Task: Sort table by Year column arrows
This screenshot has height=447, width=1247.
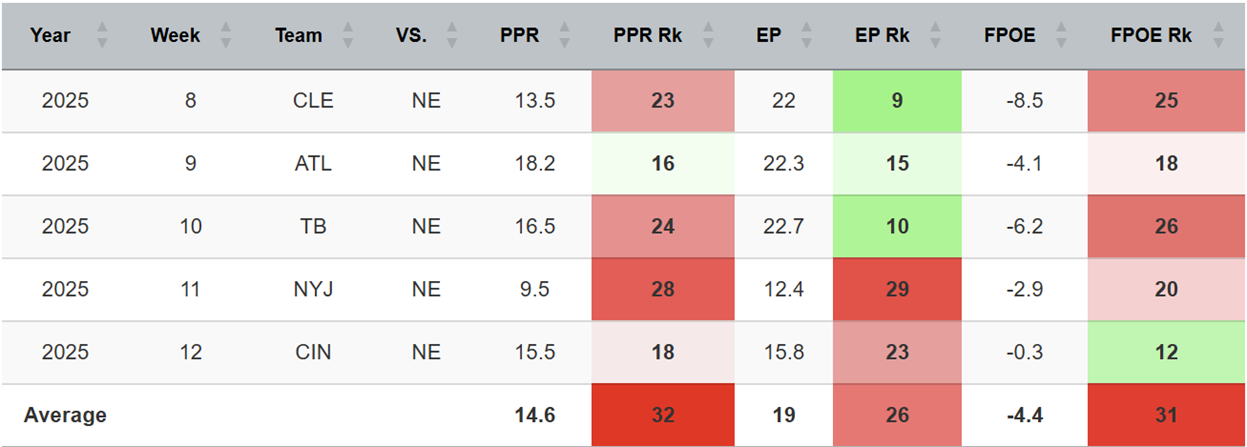Action: (101, 36)
